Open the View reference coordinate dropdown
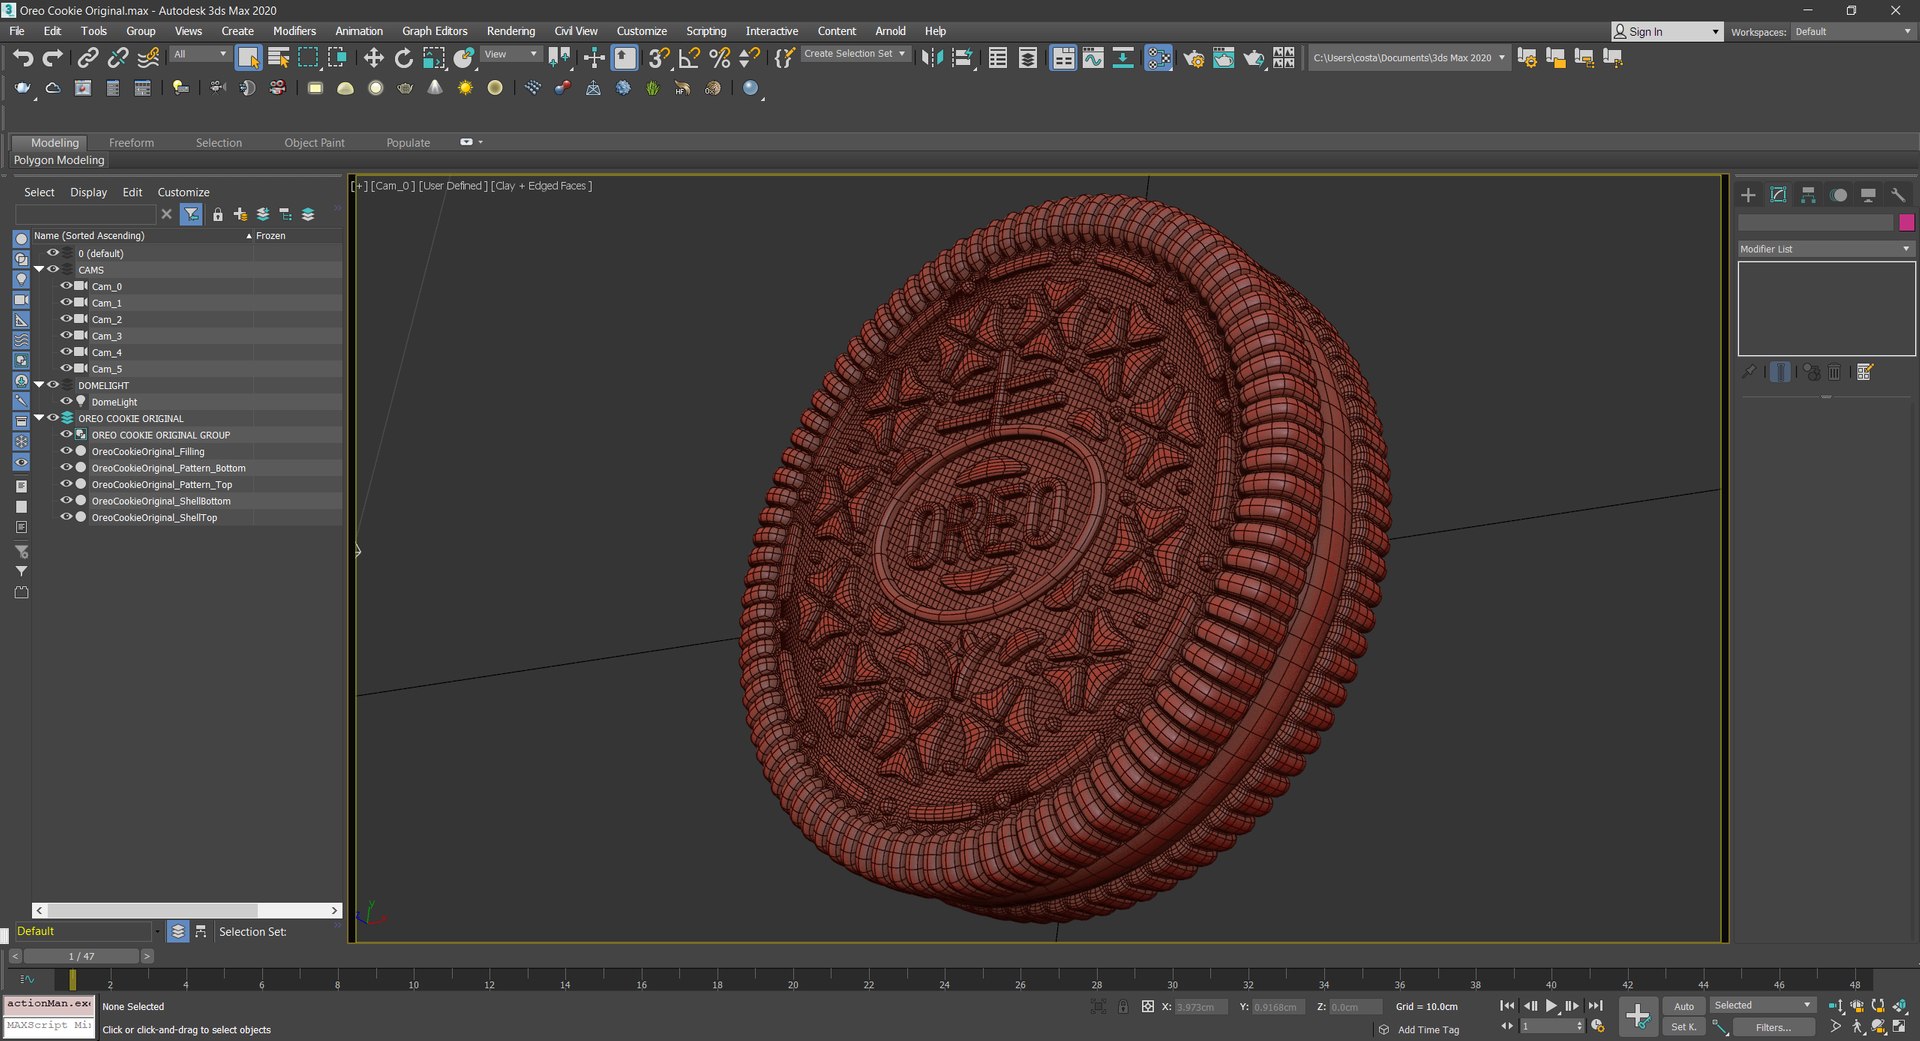Viewport: 1920px width, 1041px height. coord(511,54)
